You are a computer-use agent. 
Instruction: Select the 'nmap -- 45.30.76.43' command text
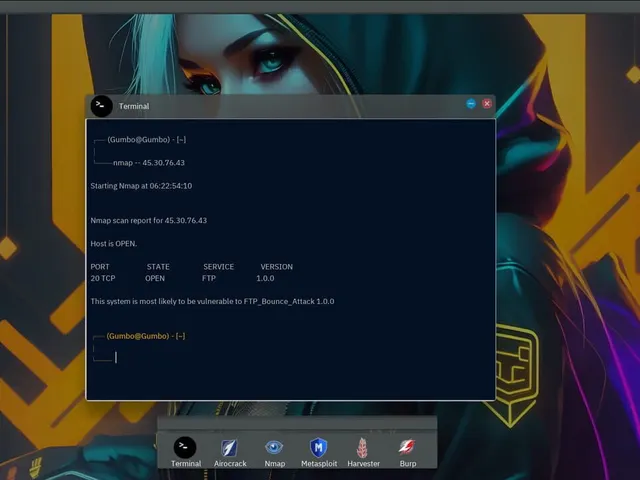(149, 163)
